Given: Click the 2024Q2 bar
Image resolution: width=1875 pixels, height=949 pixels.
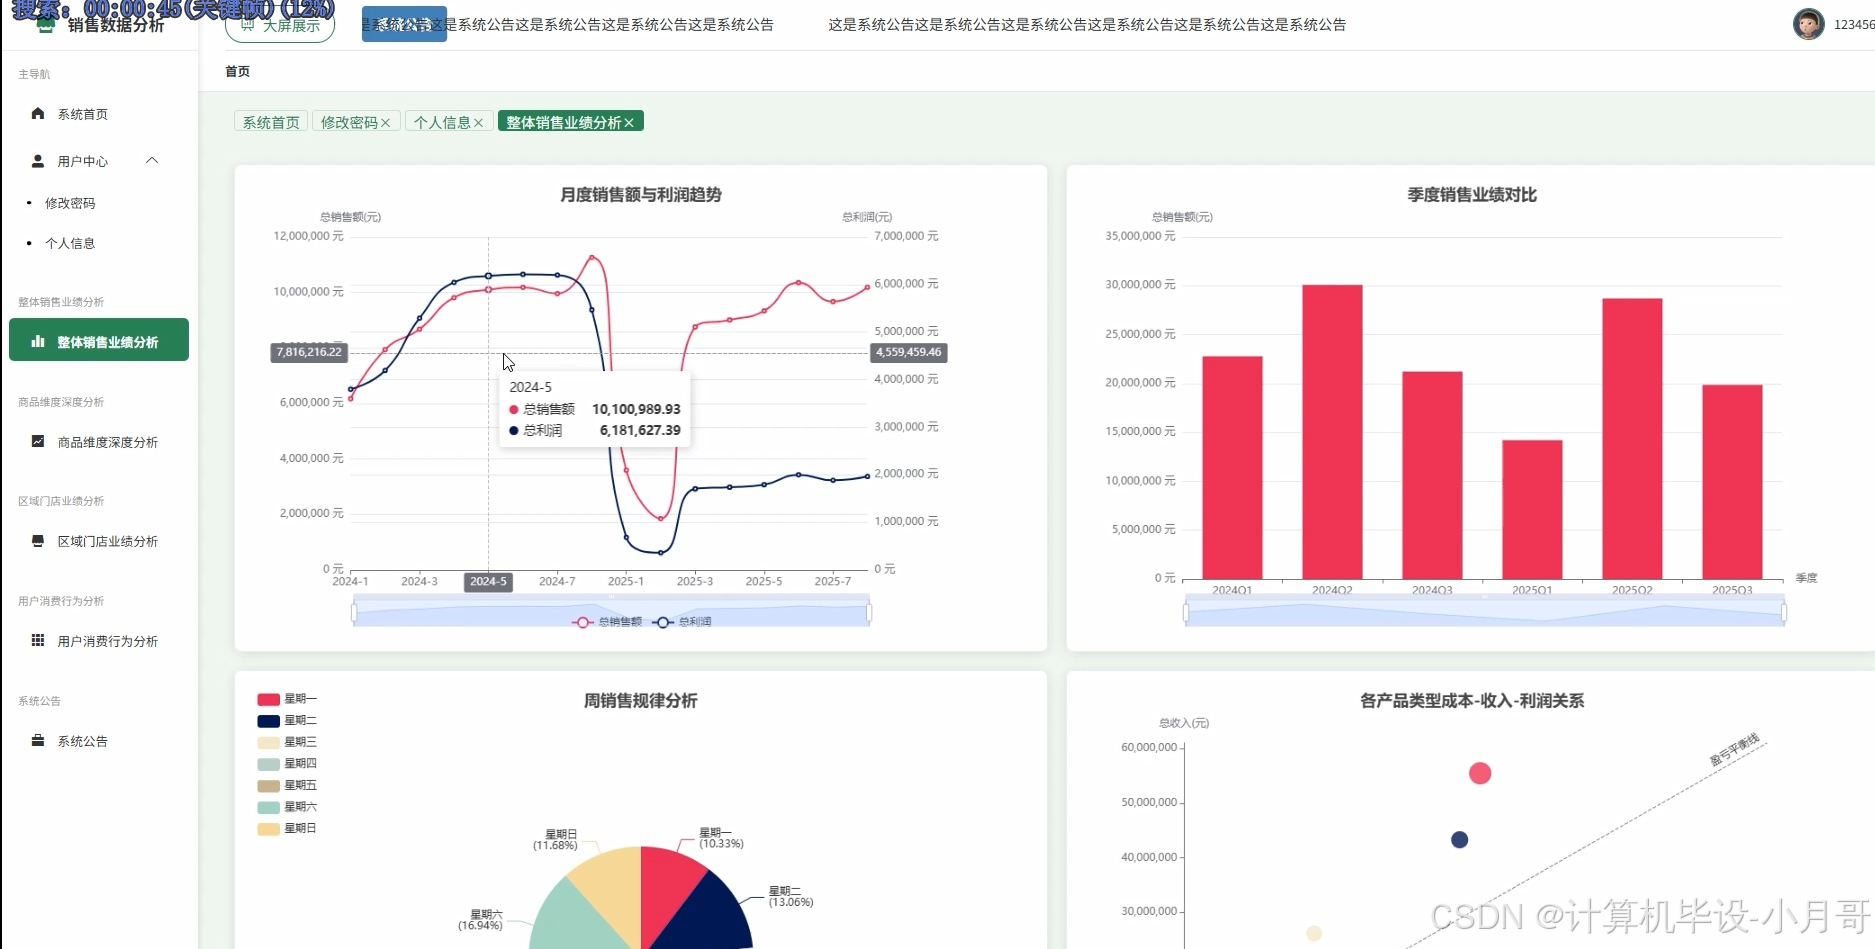Looking at the screenshot, I should (1332, 432).
